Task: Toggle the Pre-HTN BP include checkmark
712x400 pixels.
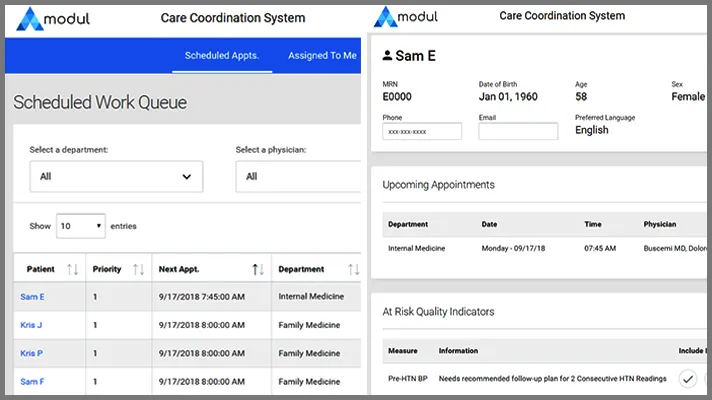Action: 688,378
